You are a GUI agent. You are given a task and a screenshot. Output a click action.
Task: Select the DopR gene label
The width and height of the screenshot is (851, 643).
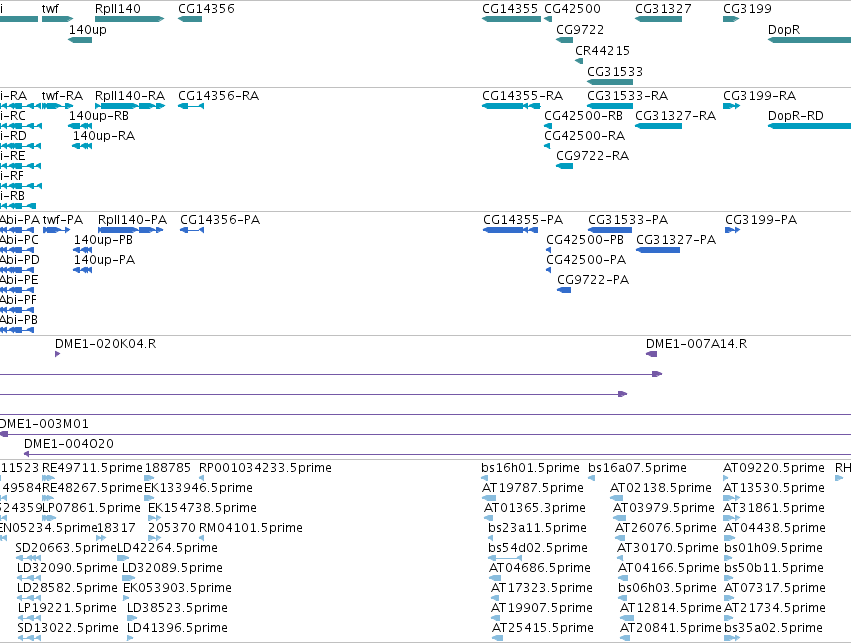coord(784,30)
